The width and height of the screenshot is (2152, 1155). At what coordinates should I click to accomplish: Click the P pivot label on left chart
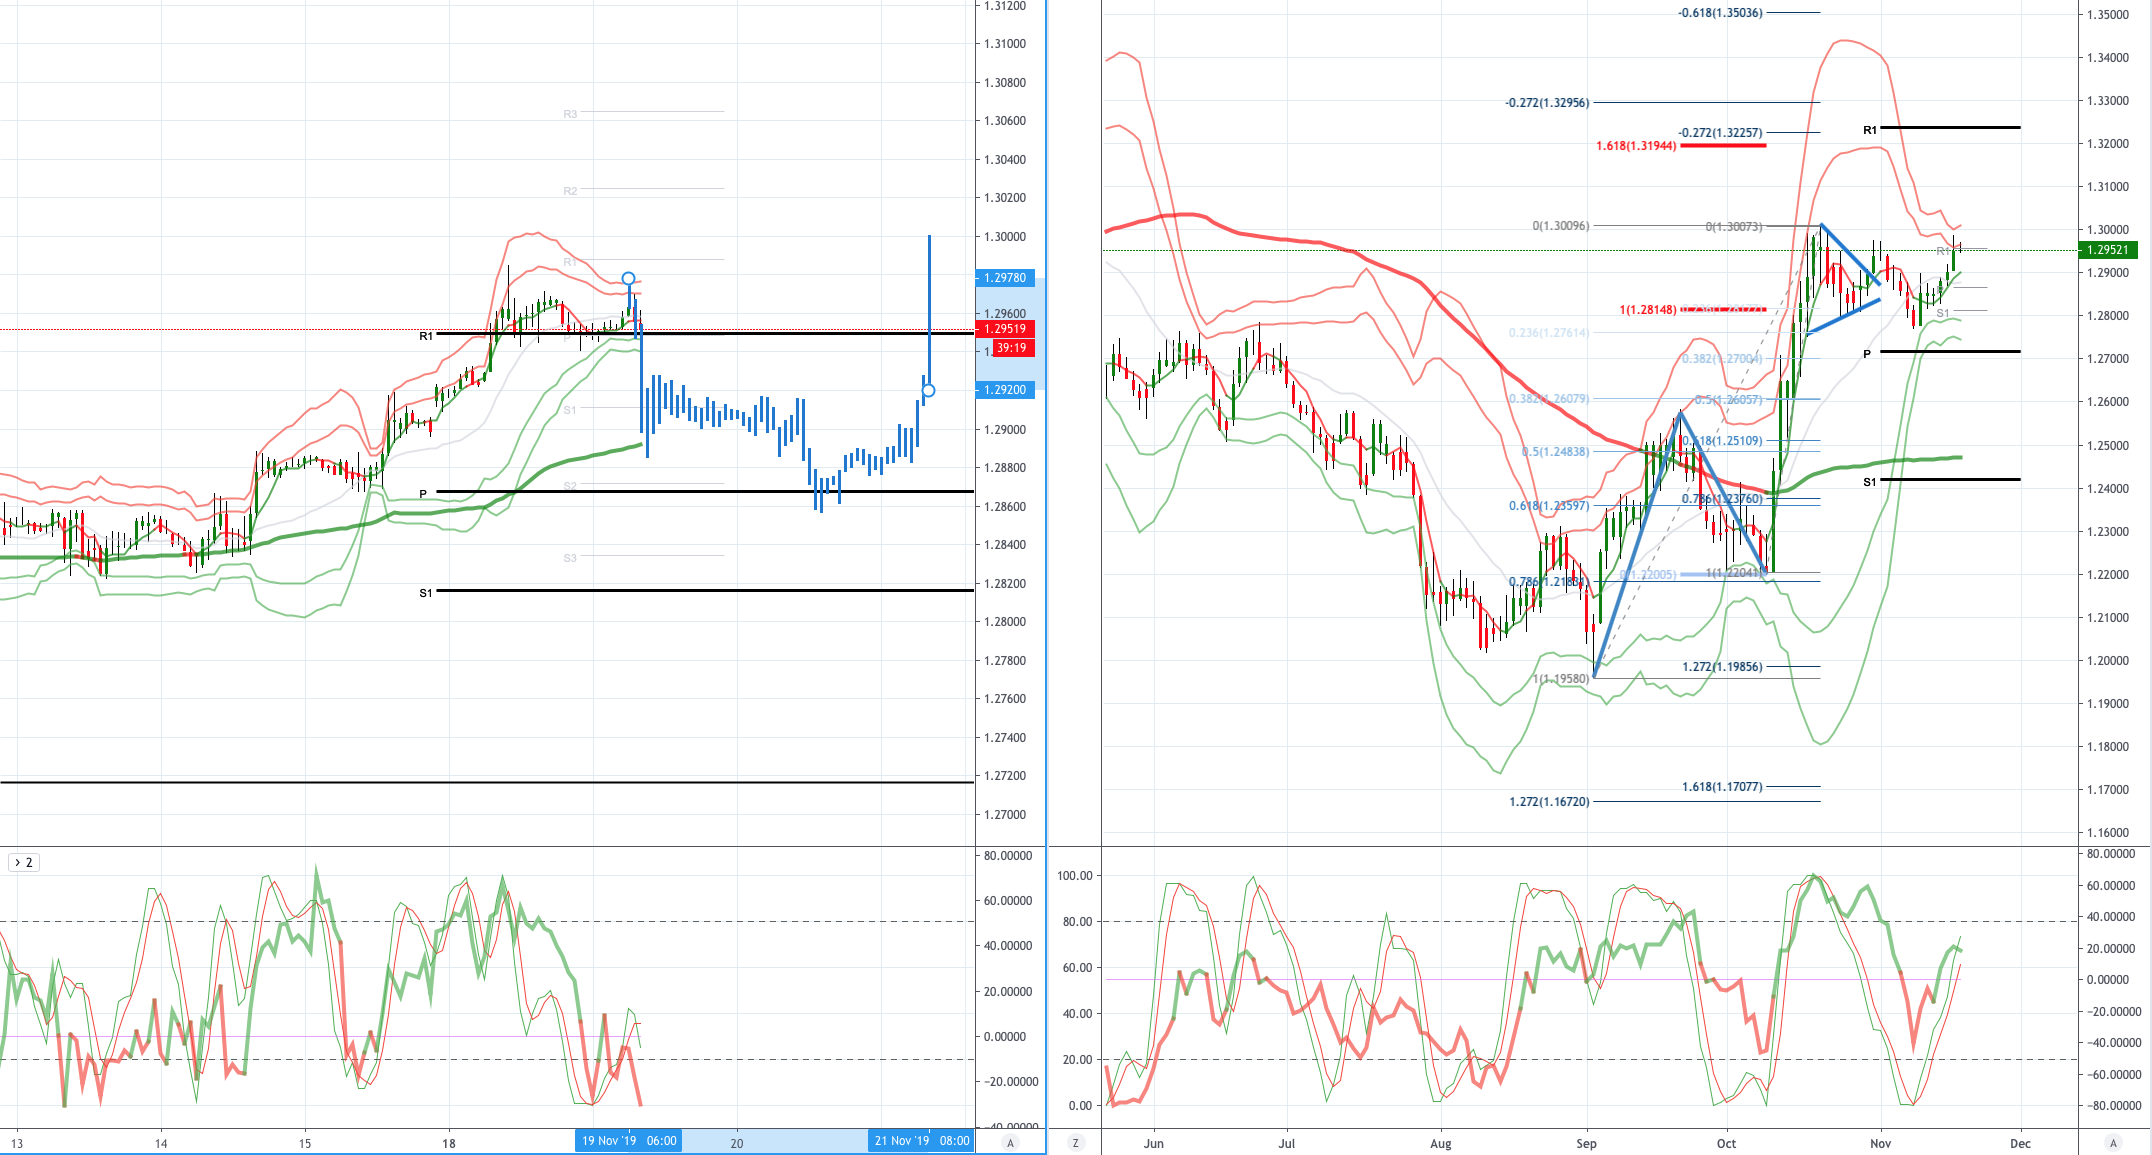tap(423, 494)
